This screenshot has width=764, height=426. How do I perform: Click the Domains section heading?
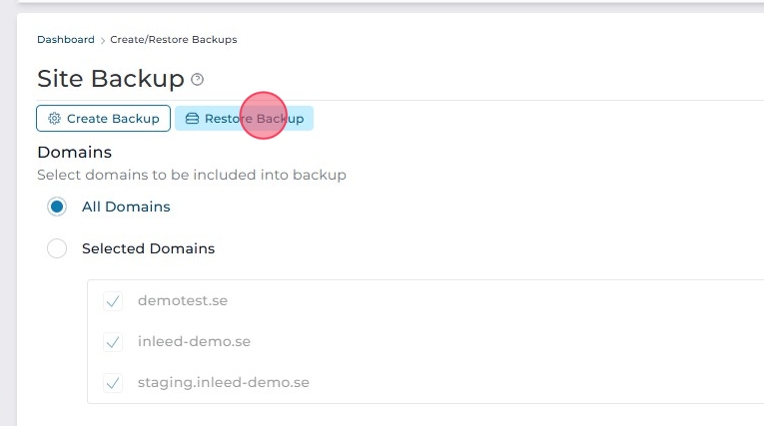tap(74, 153)
